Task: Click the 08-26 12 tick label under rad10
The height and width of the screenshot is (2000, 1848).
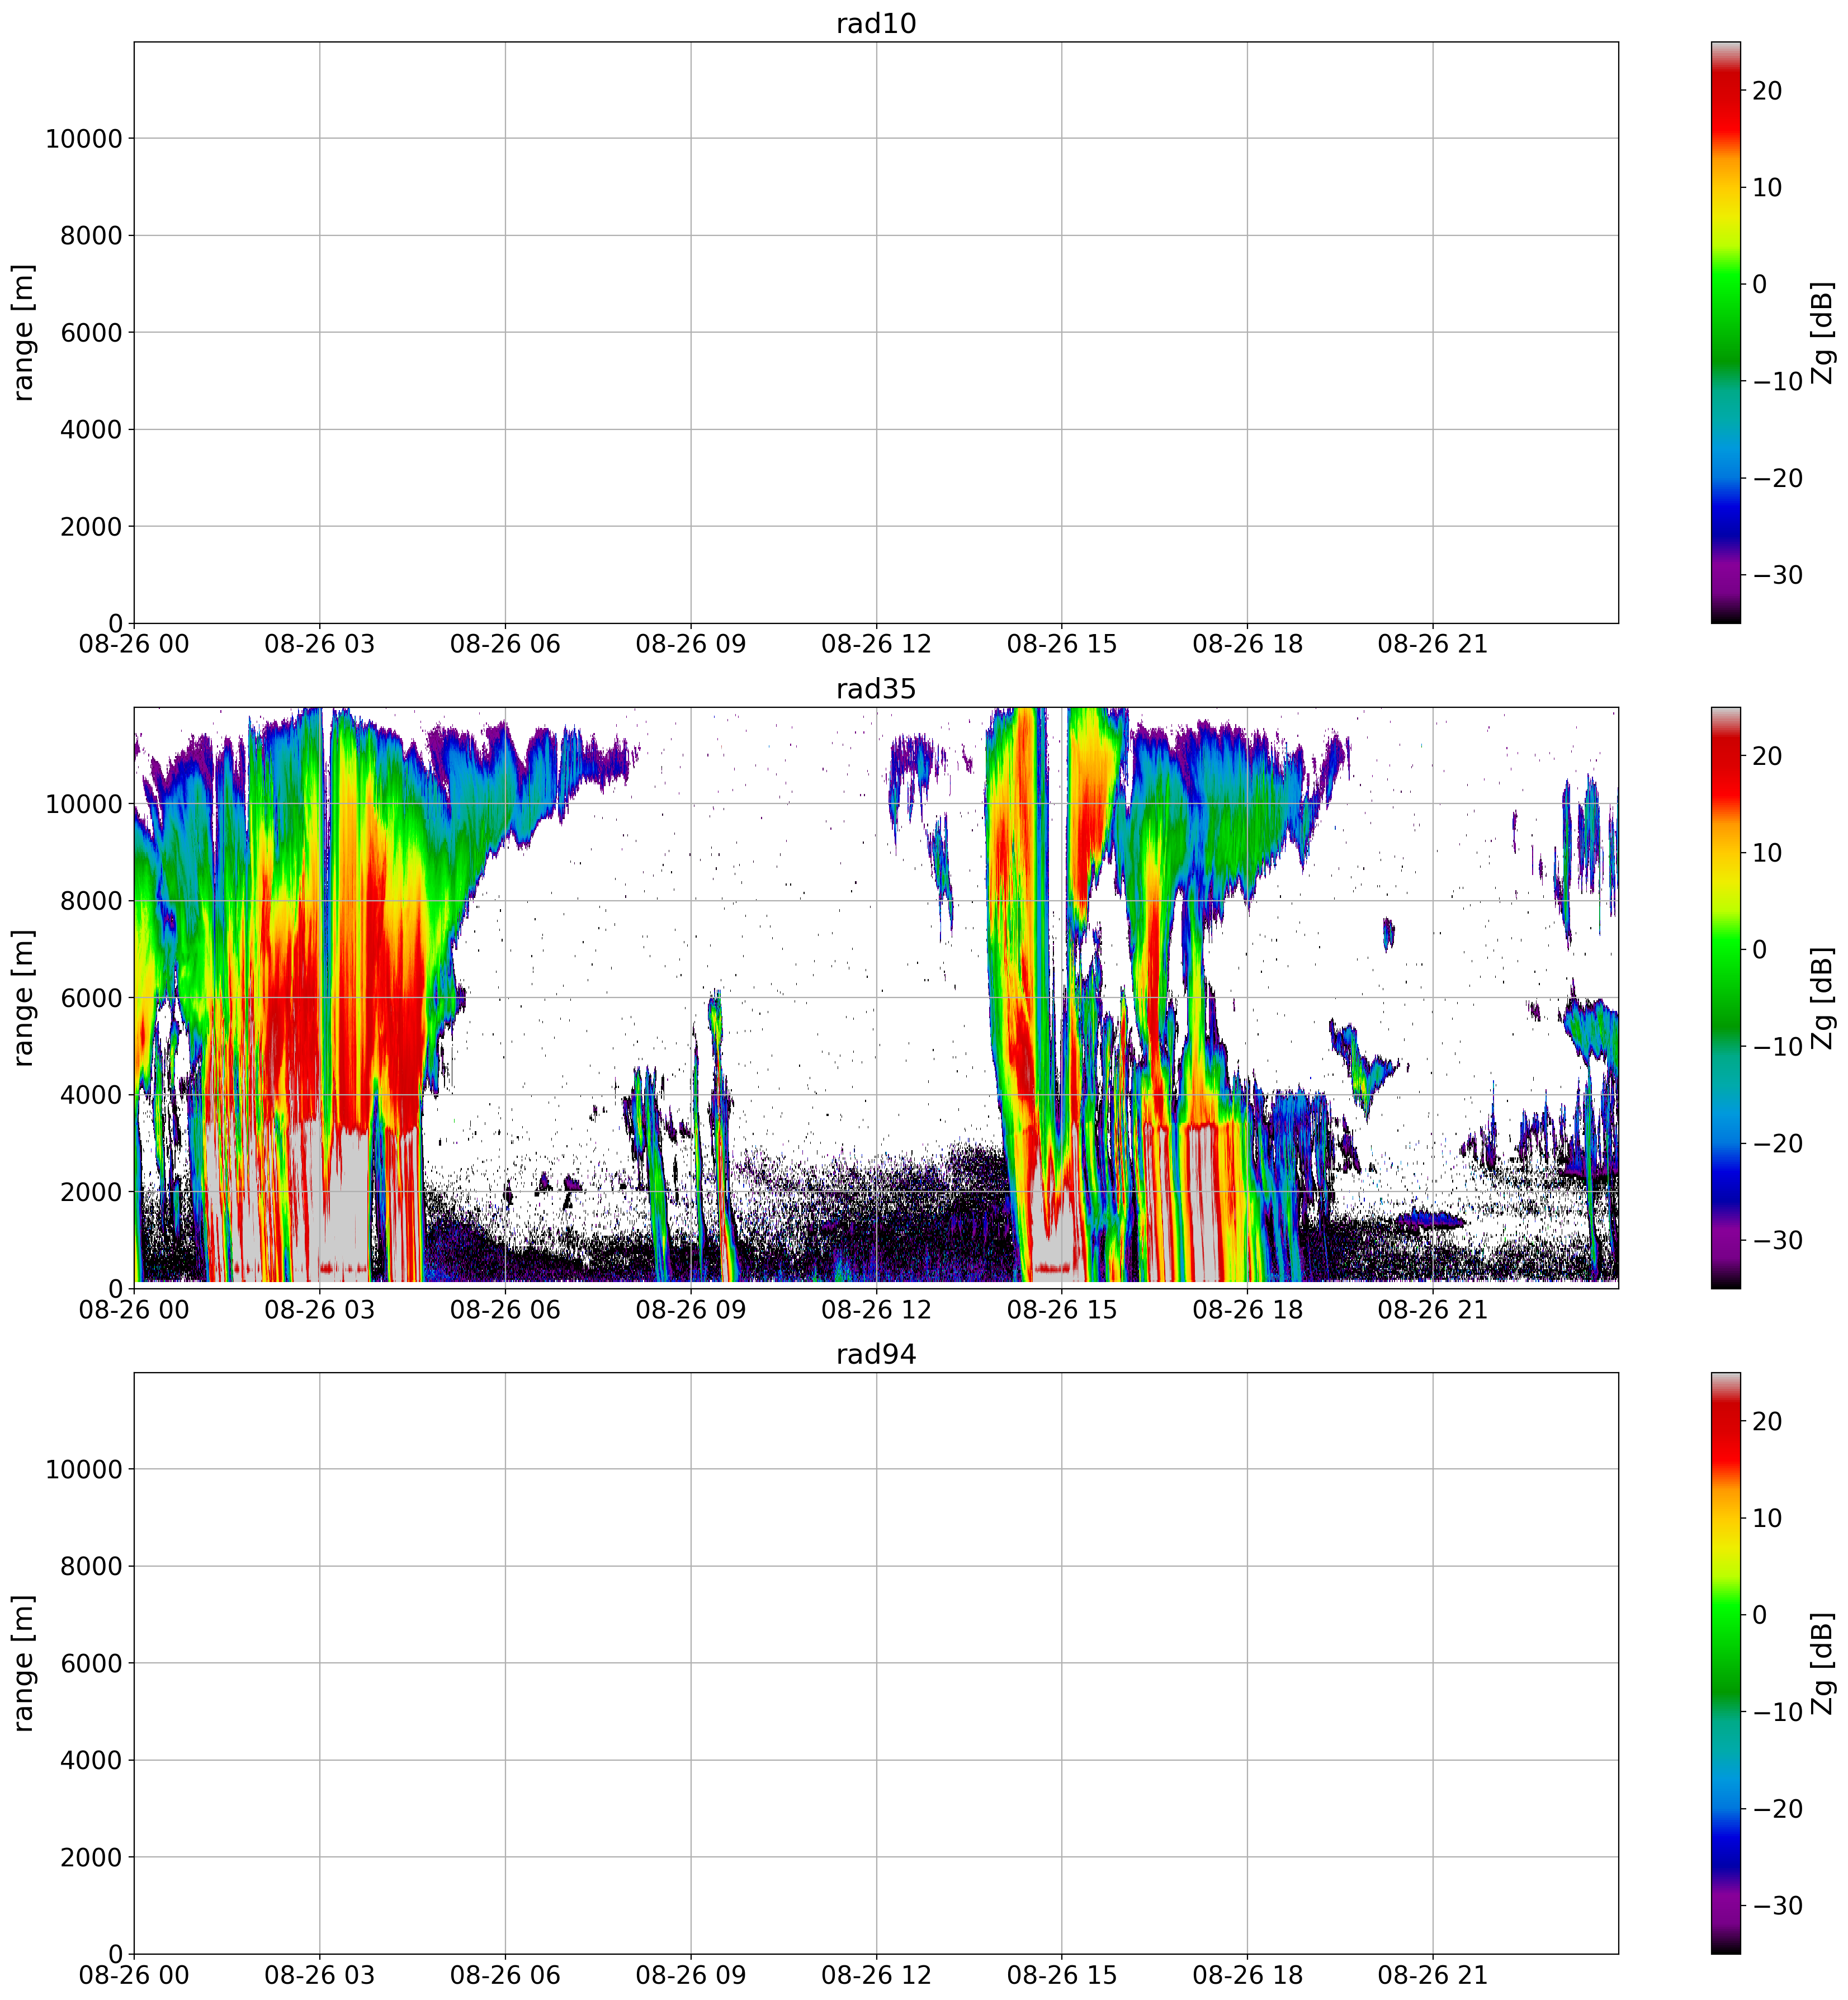Action: pyautogui.click(x=876, y=644)
